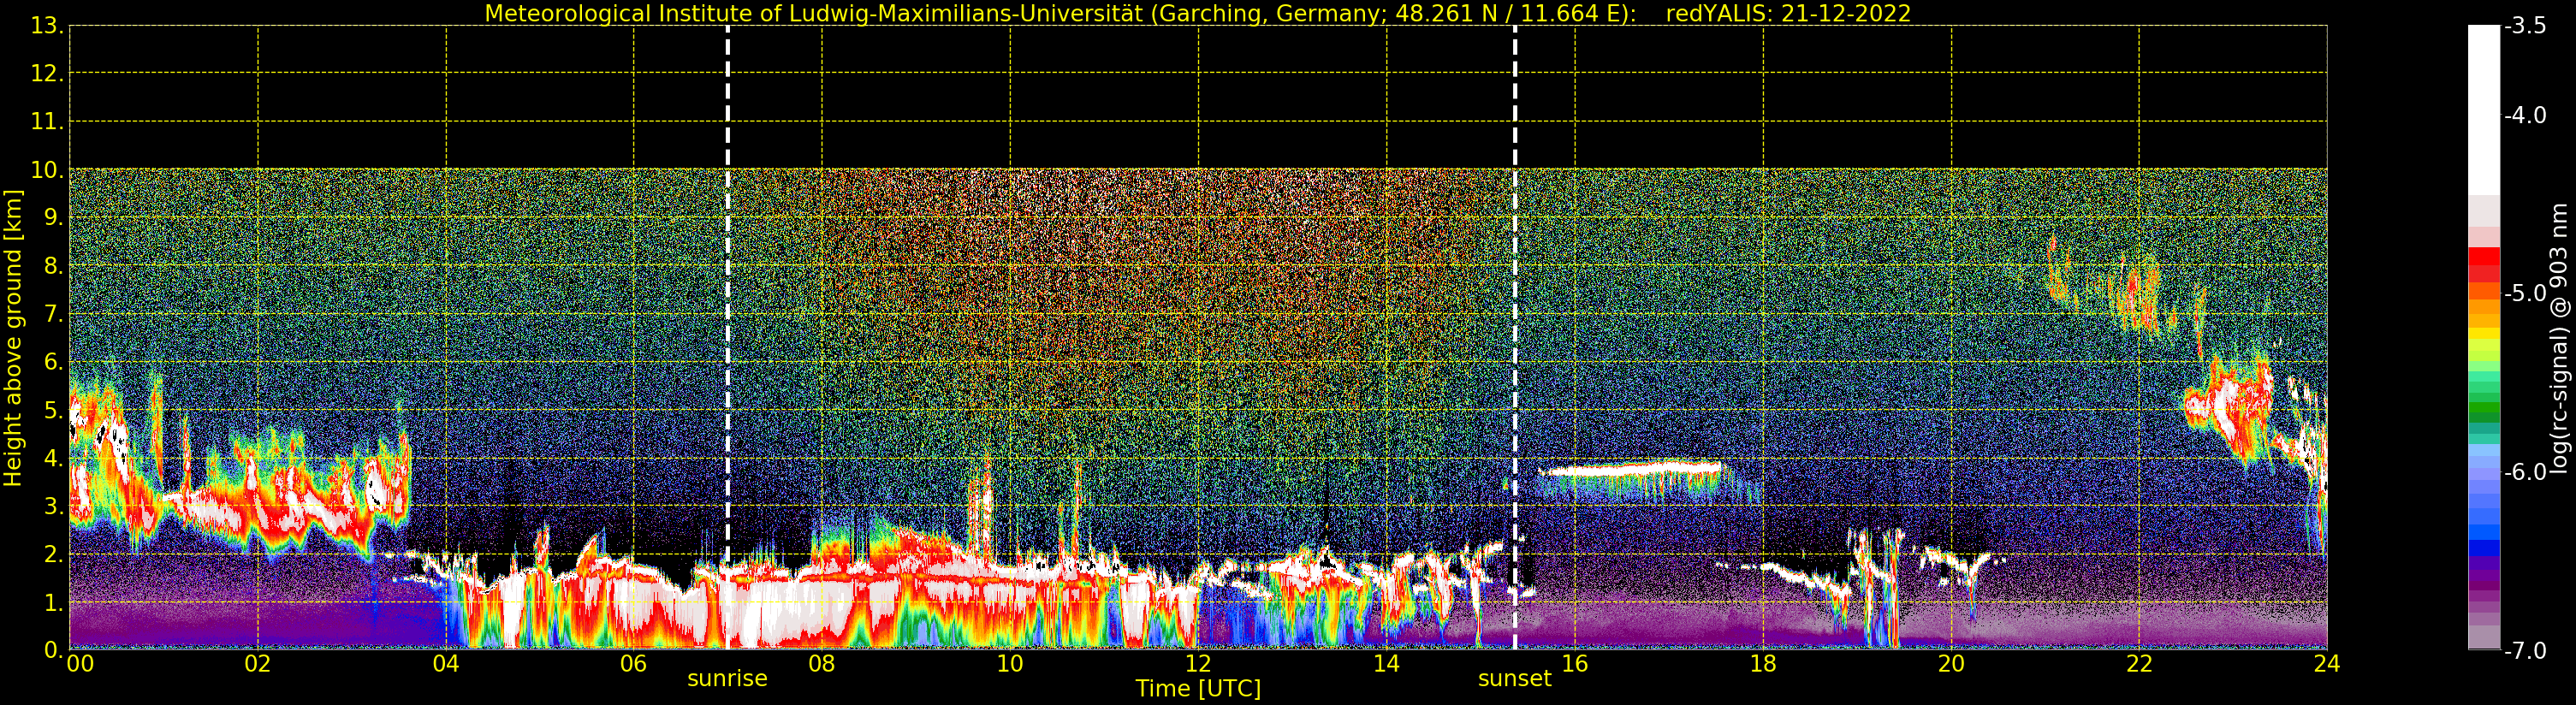Click time axis tick label 24
Screen dimensions: 2576x705
(2327, 664)
